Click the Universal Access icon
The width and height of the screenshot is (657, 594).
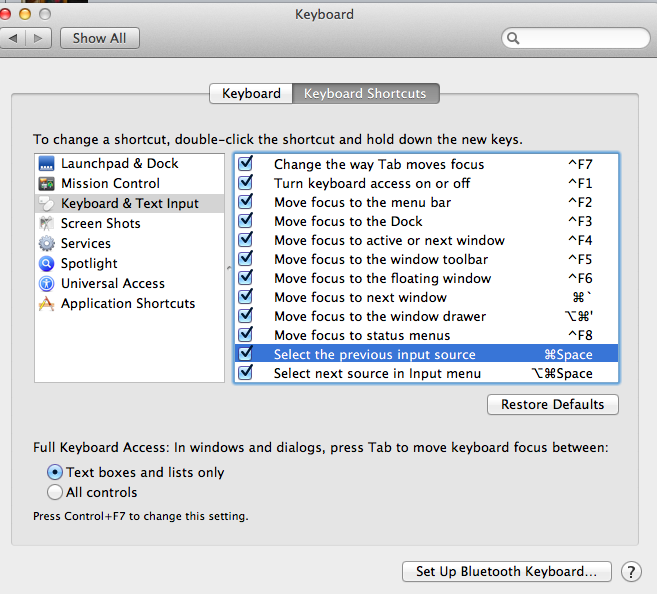click(x=46, y=284)
